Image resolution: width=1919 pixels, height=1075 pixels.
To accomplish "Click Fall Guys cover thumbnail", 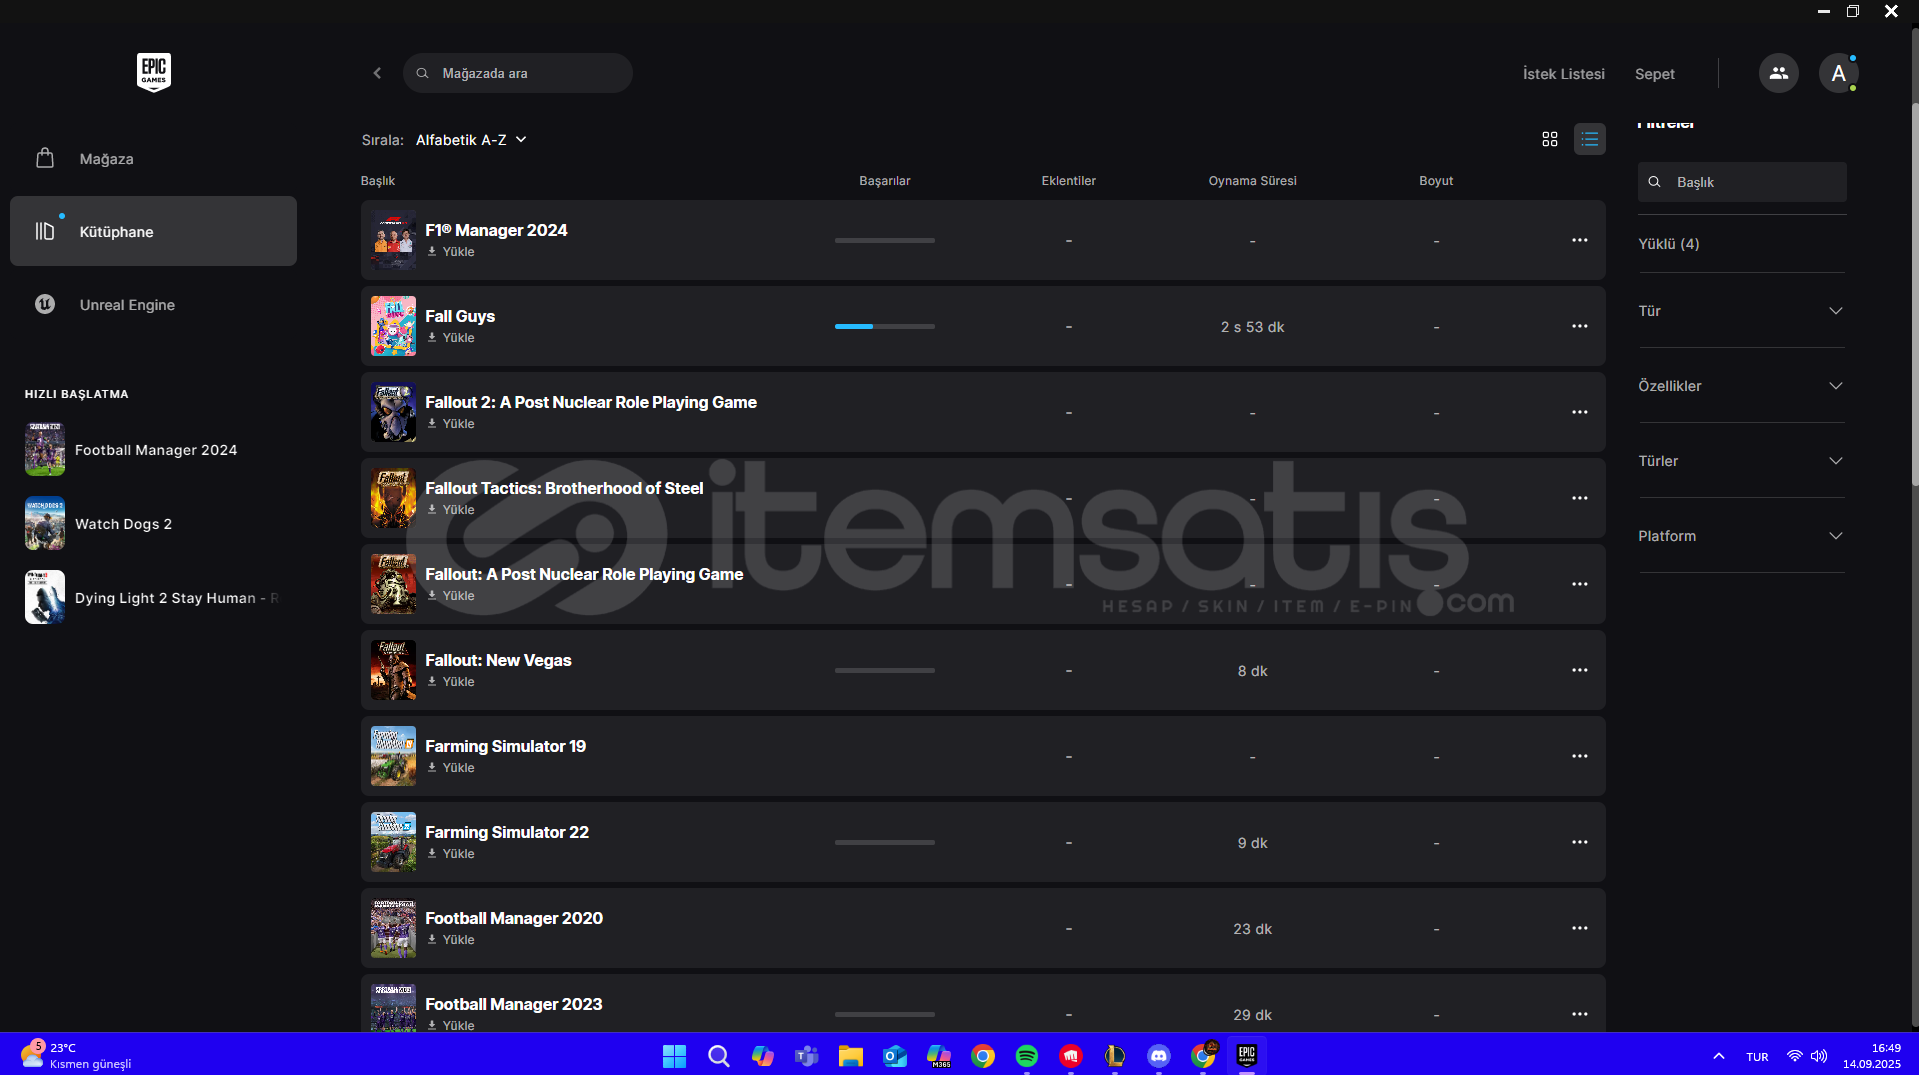I will [393, 326].
